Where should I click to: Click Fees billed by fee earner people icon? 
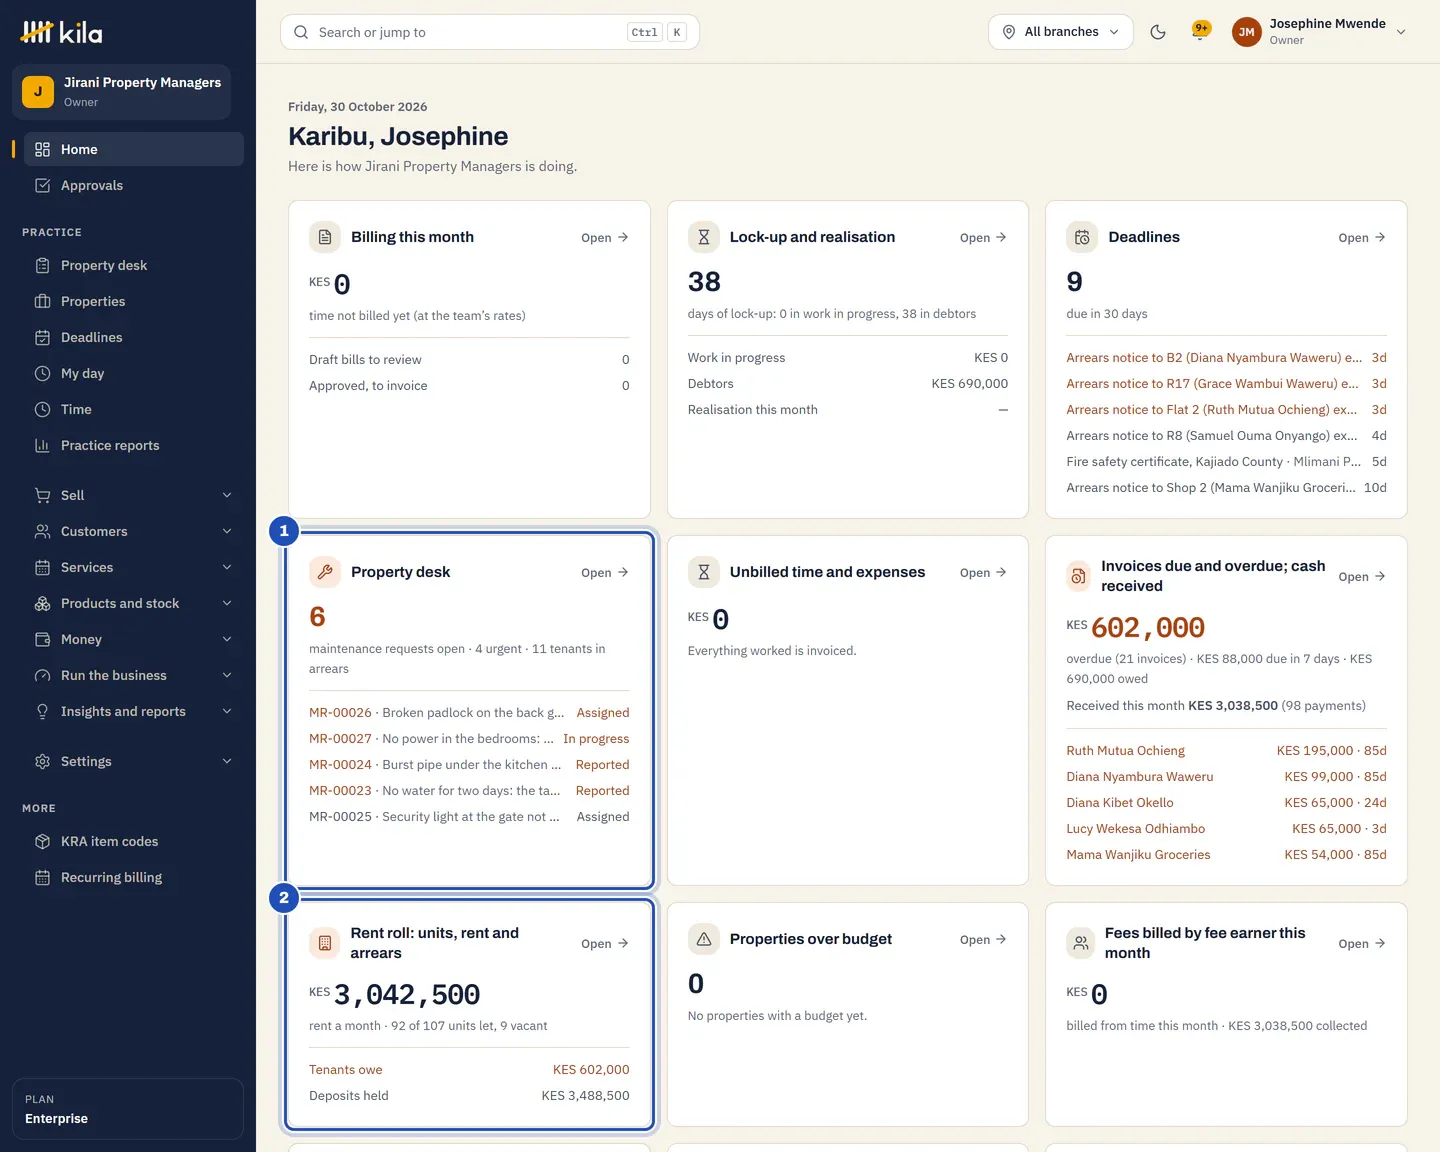[x=1081, y=943]
